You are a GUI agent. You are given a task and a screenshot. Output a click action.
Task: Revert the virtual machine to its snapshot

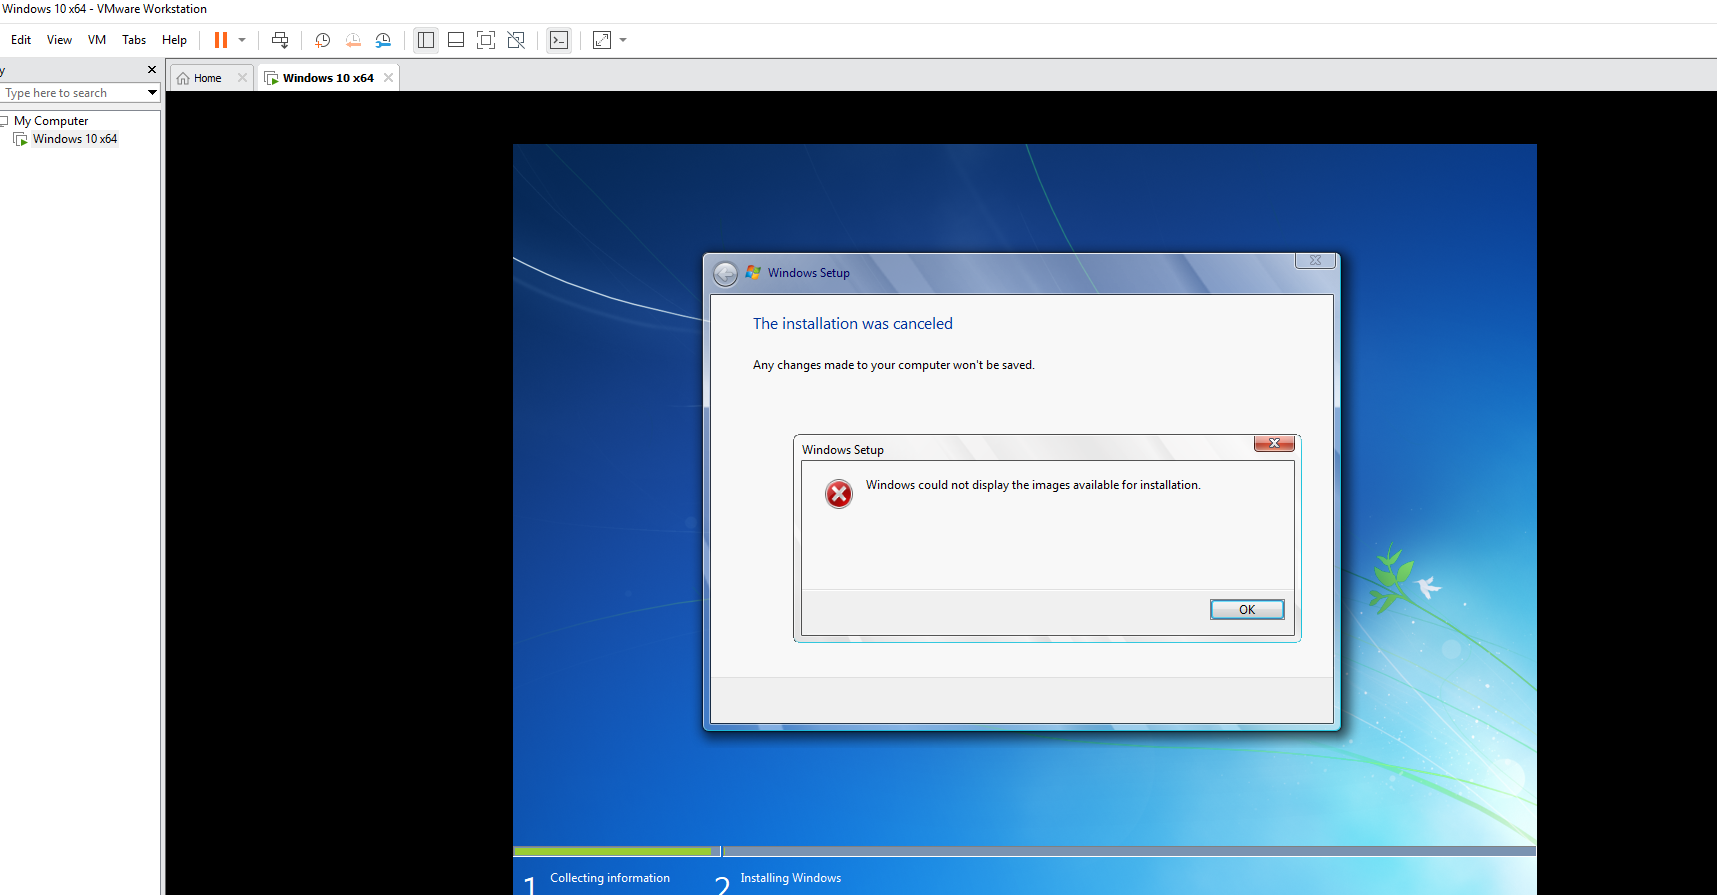point(353,40)
